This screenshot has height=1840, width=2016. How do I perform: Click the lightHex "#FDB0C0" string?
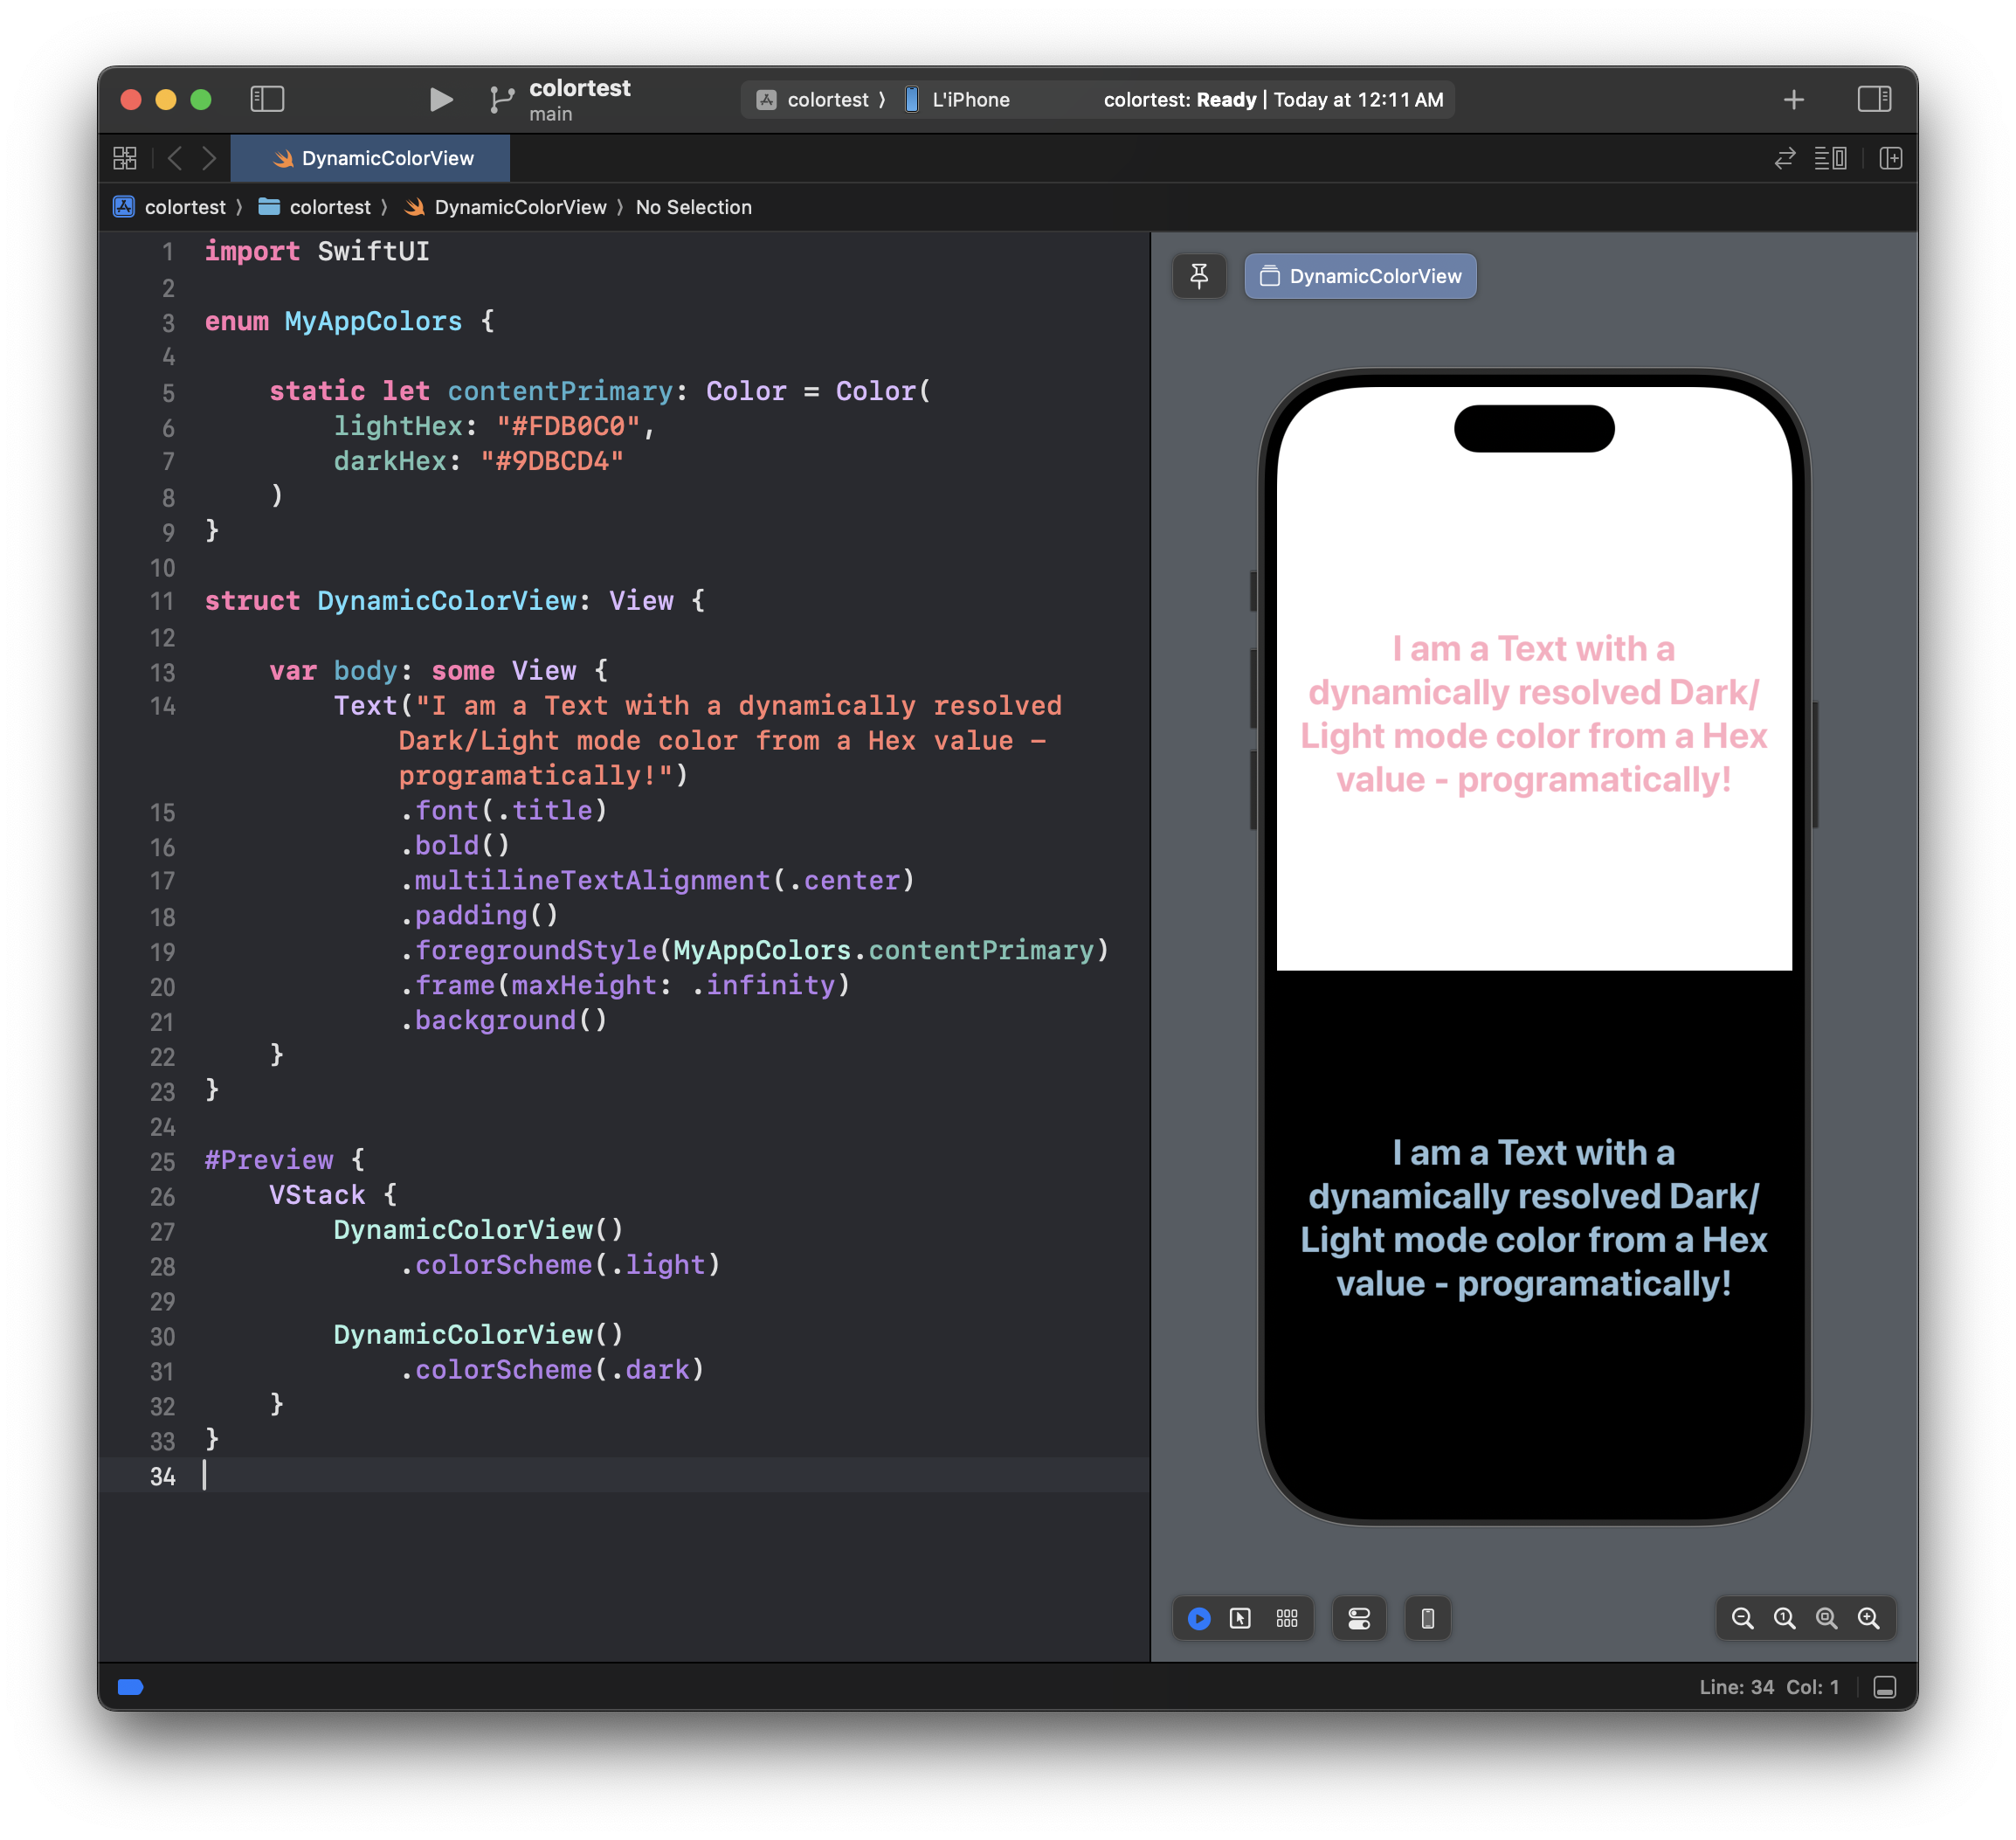(568, 426)
